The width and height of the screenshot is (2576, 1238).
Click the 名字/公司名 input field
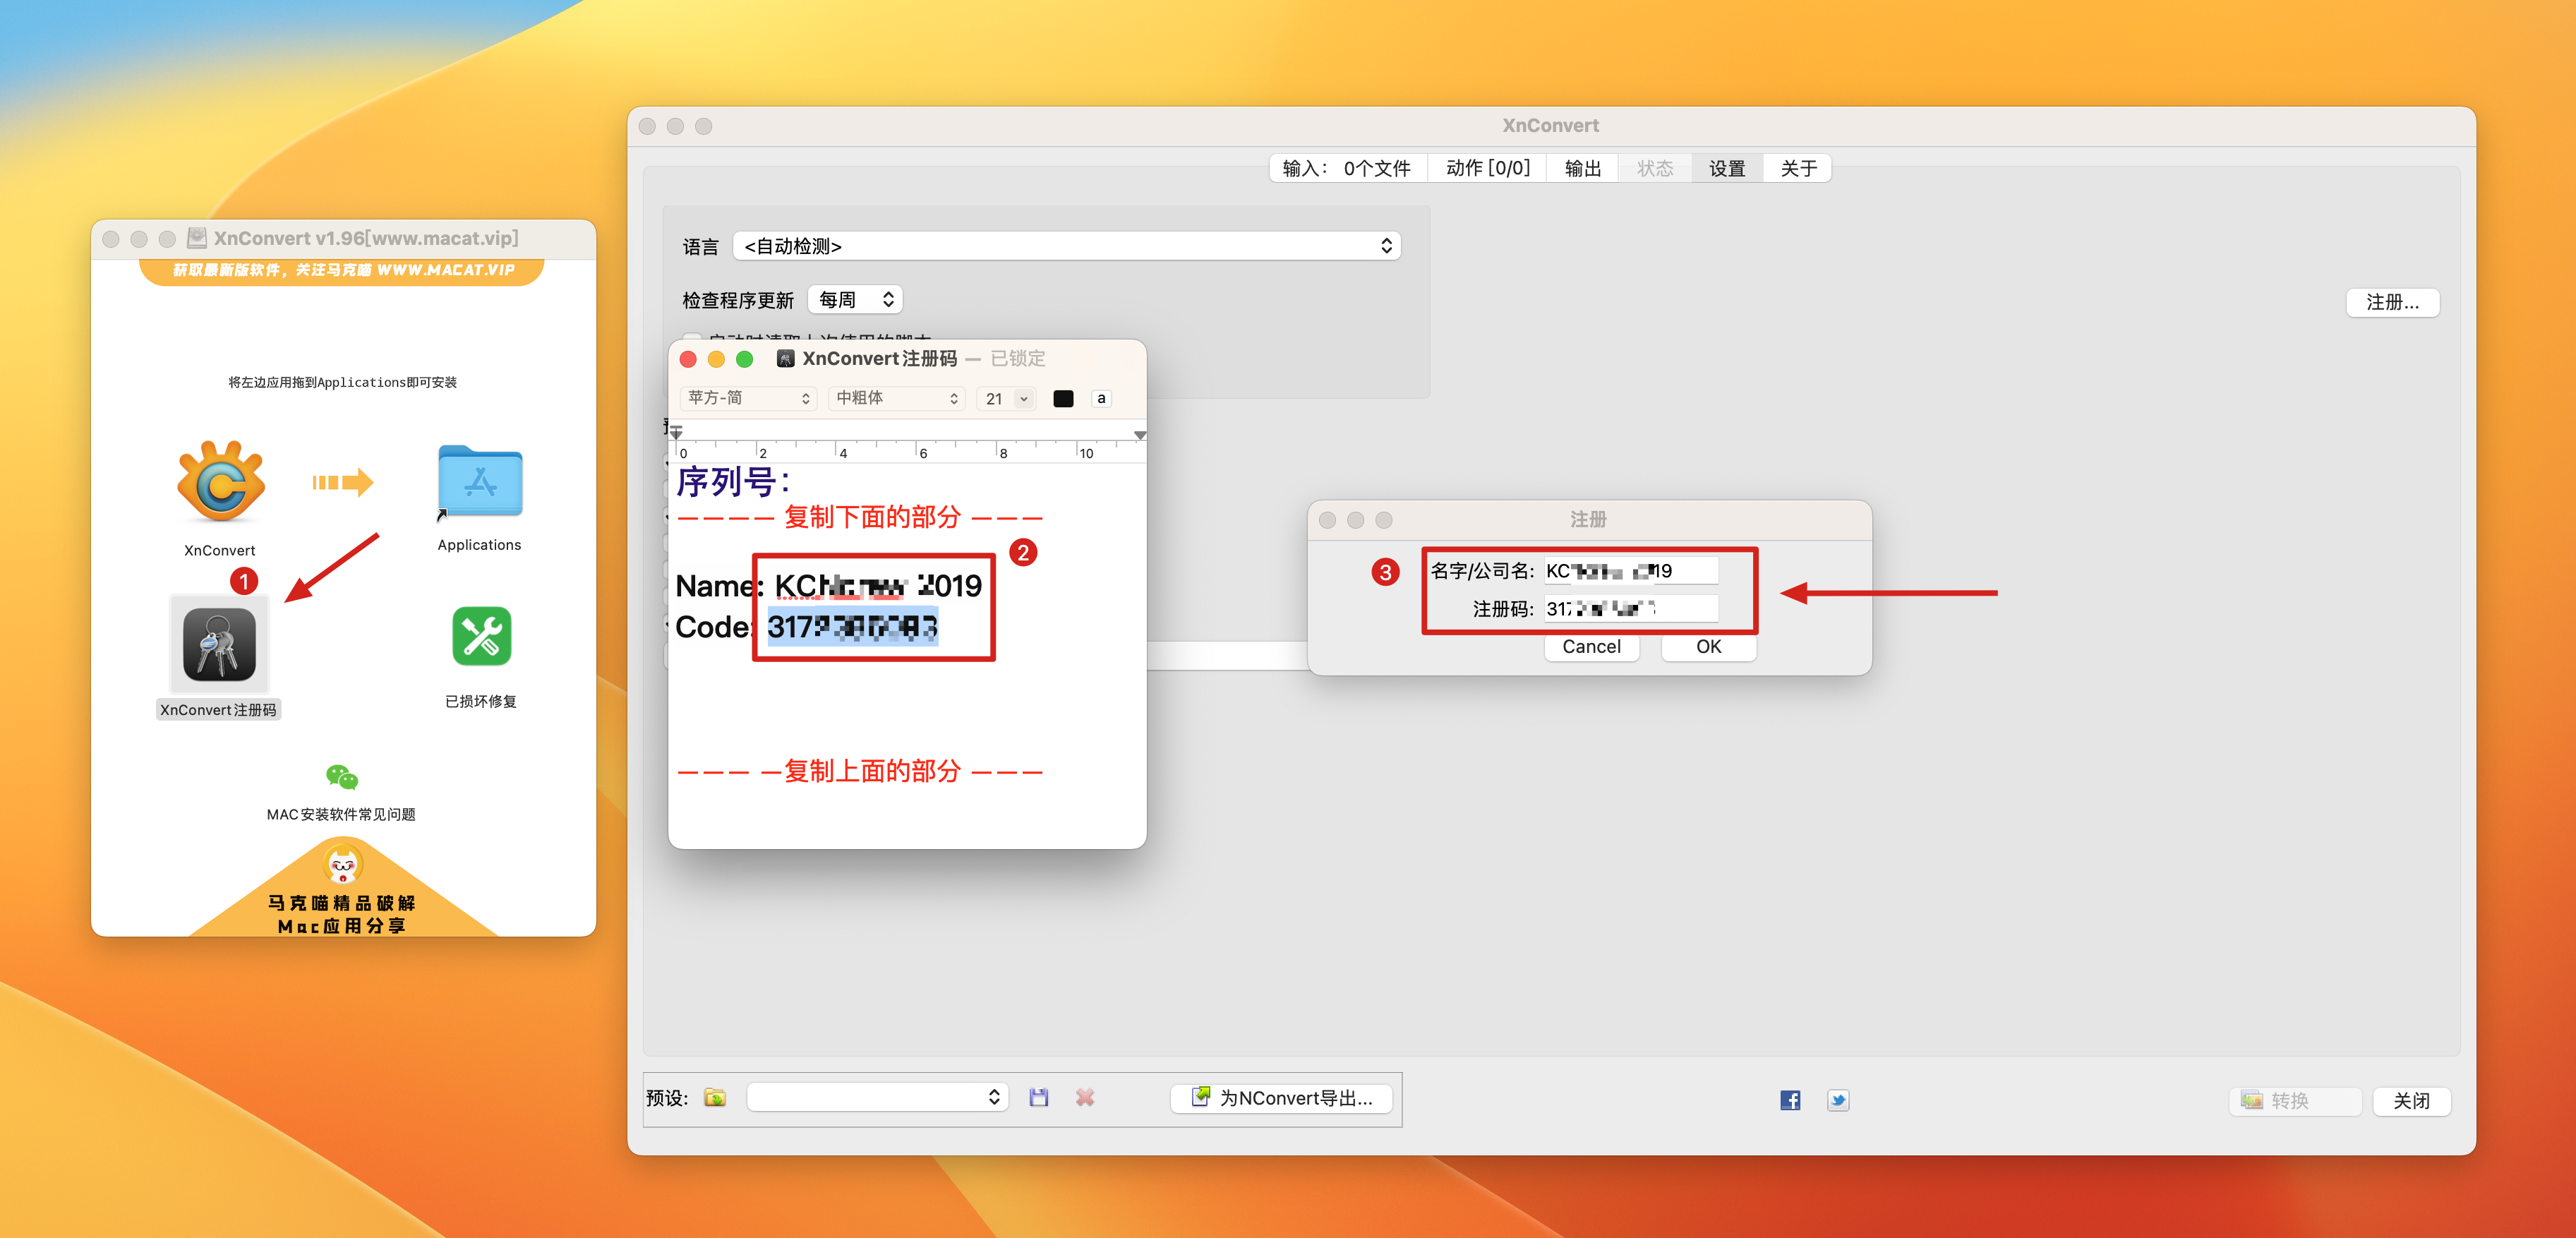pos(1630,571)
